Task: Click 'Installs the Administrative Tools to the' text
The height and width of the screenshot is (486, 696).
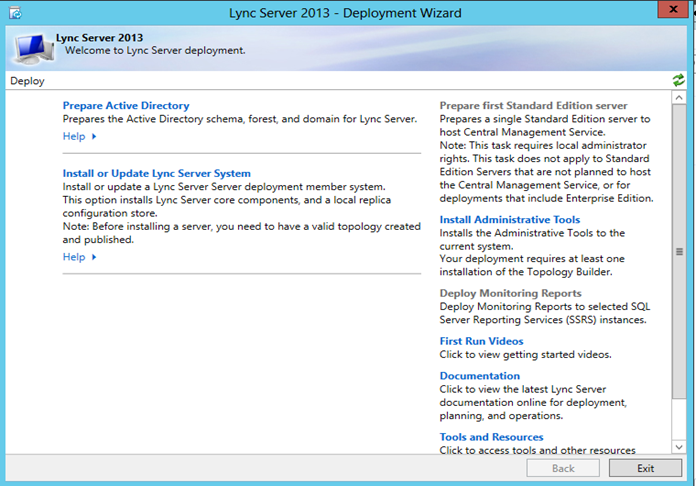Action: (532, 233)
